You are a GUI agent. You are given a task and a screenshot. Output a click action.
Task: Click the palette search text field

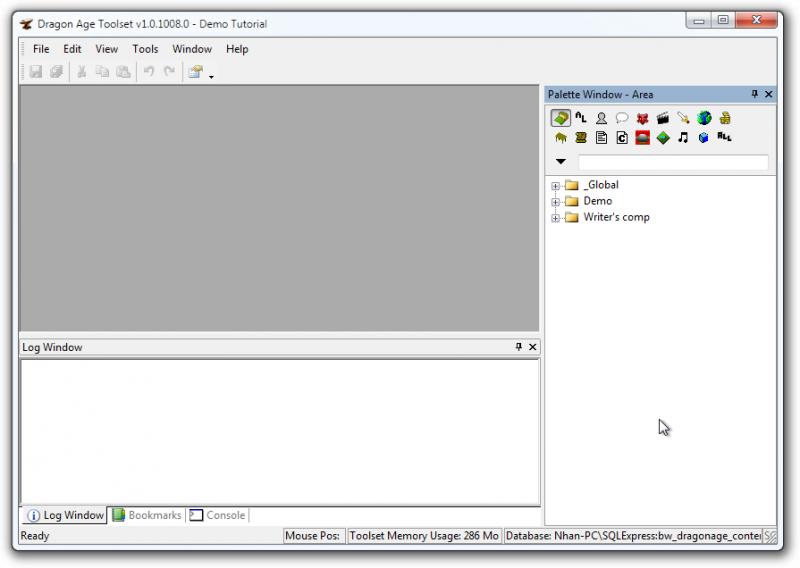[673, 162]
